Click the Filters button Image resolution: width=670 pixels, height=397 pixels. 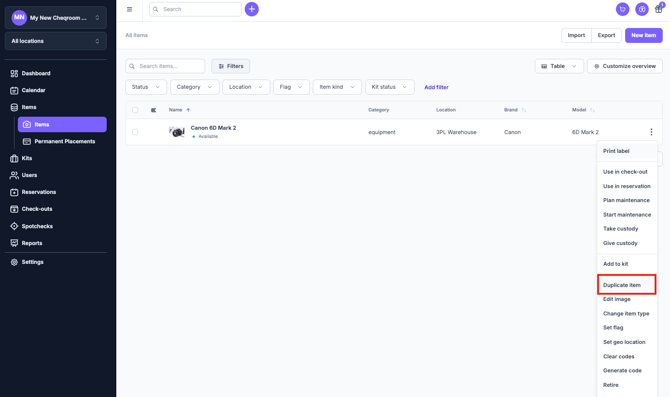(231, 66)
